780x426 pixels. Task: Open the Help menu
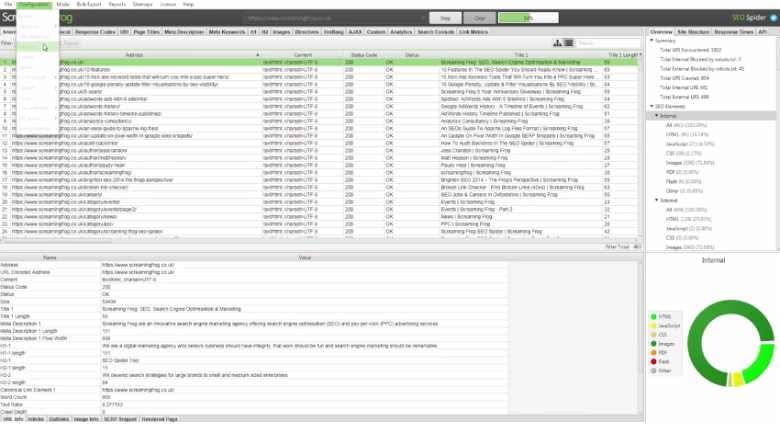pyautogui.click(x=188, y=4)
